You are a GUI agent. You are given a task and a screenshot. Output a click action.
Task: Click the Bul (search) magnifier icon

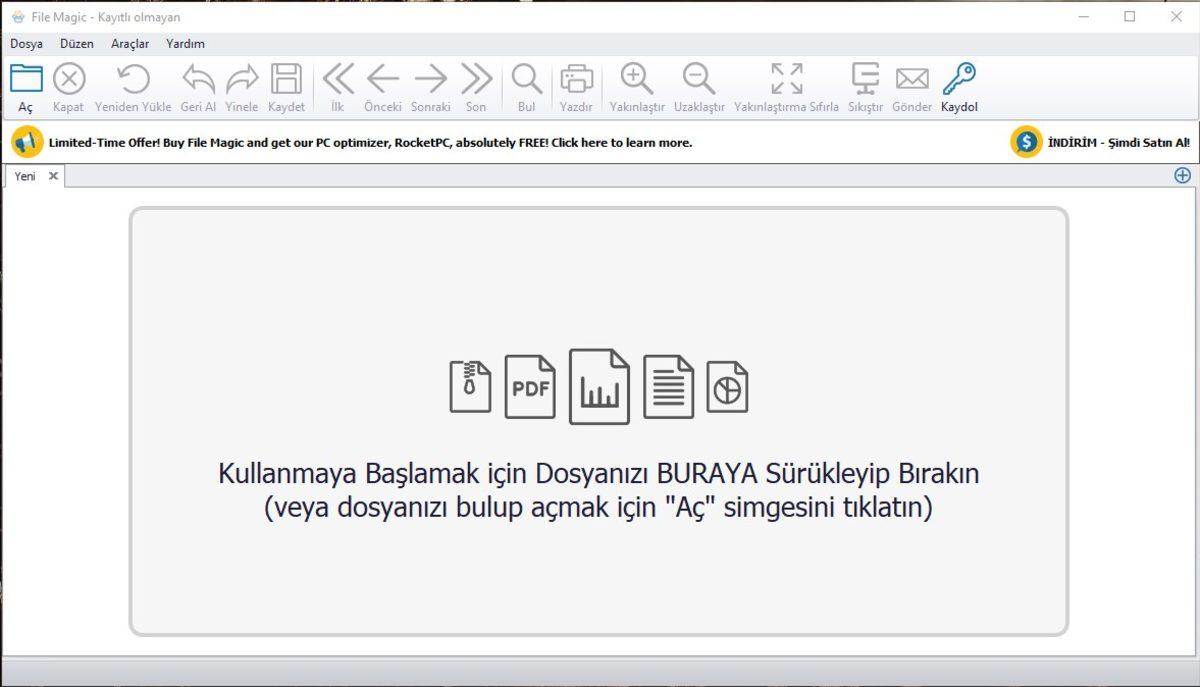(526, 78)
